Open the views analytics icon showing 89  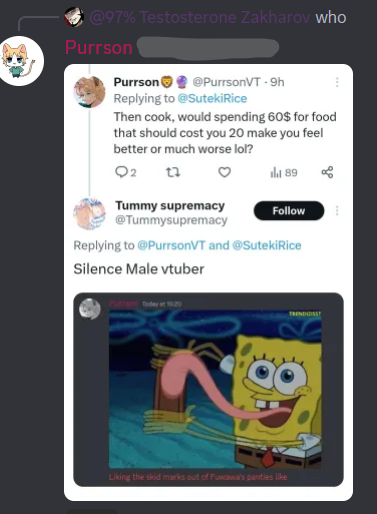[276, 172]
